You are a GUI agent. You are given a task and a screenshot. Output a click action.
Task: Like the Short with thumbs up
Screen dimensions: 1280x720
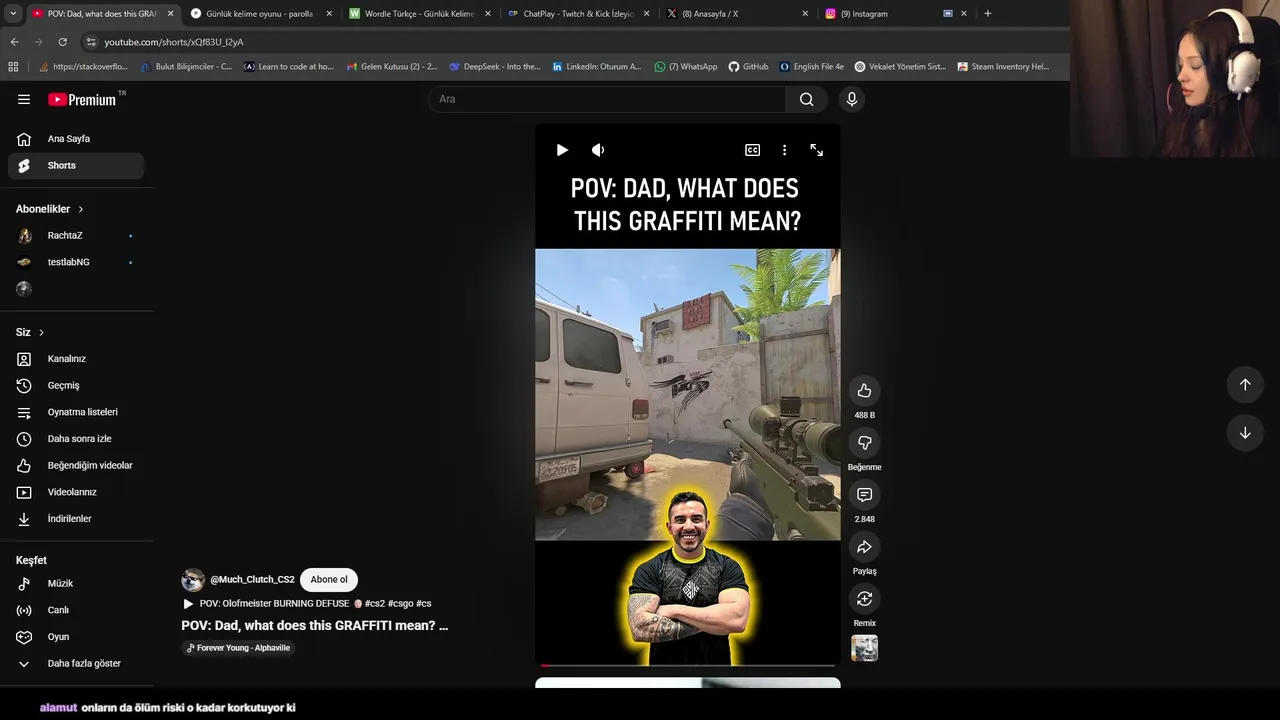coord(864,390)
